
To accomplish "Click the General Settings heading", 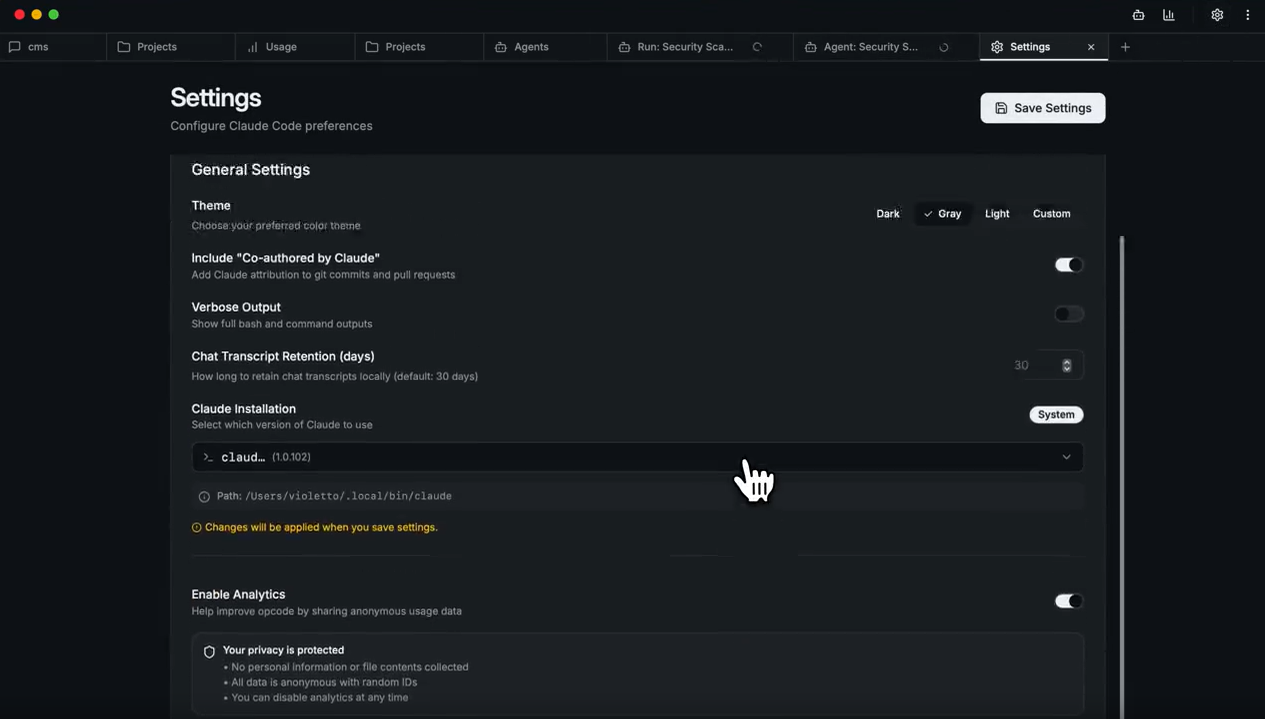I will pyautogui.click(x=250, y=170).
